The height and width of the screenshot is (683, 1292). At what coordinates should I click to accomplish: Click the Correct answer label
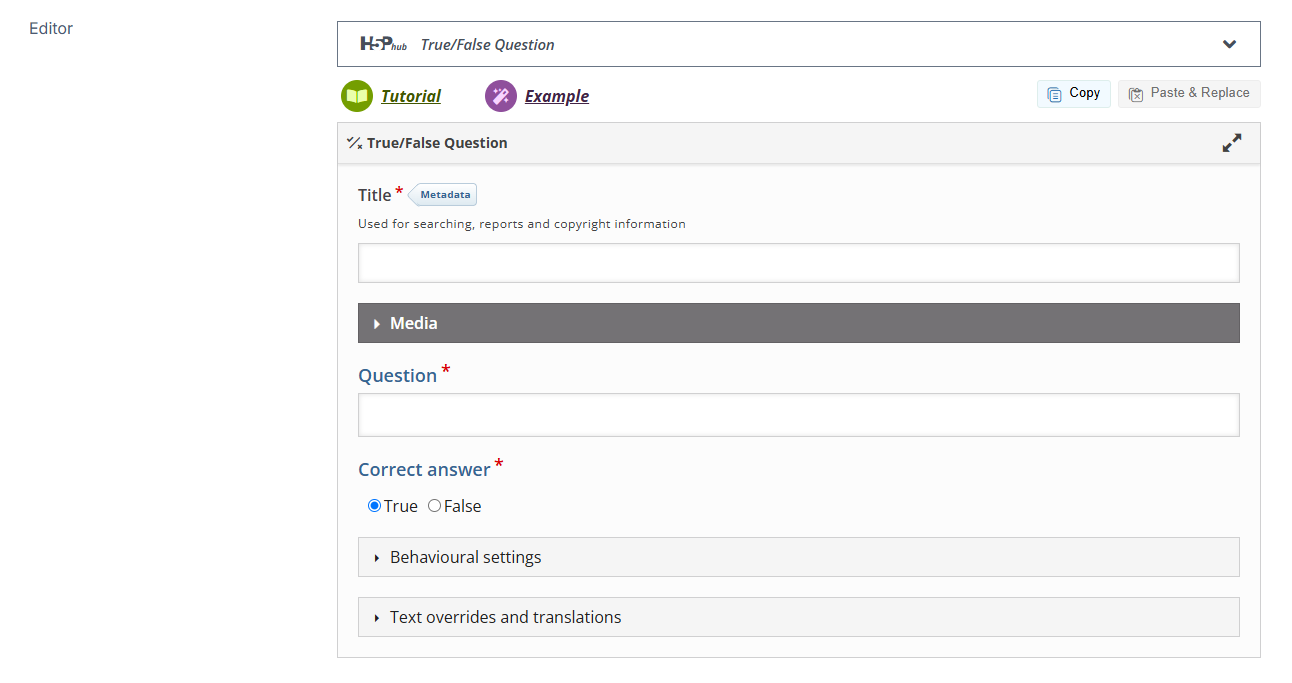(424, 469)
